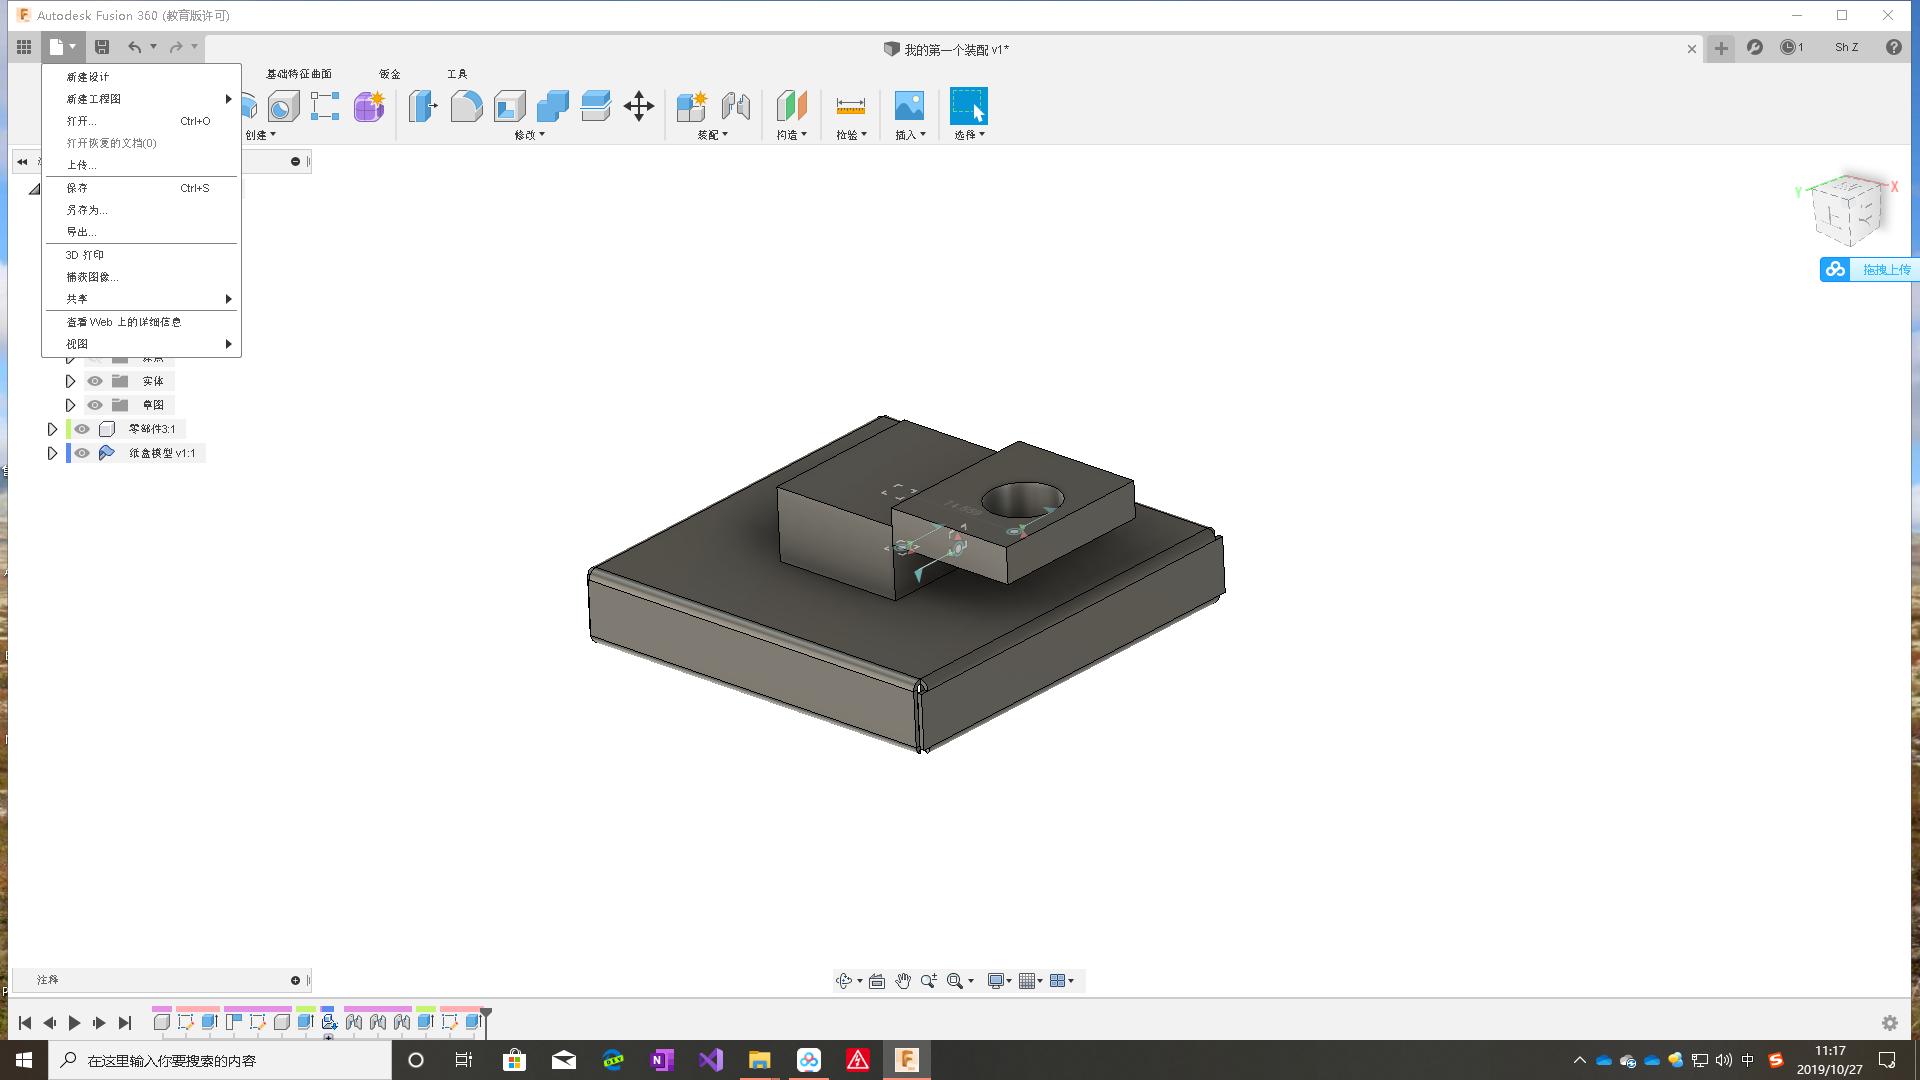Image resolution: width=1920 pixels, height=1080 pixels.
Task: Activate the Orbit tool at the bottom
Action: point(845,980)
